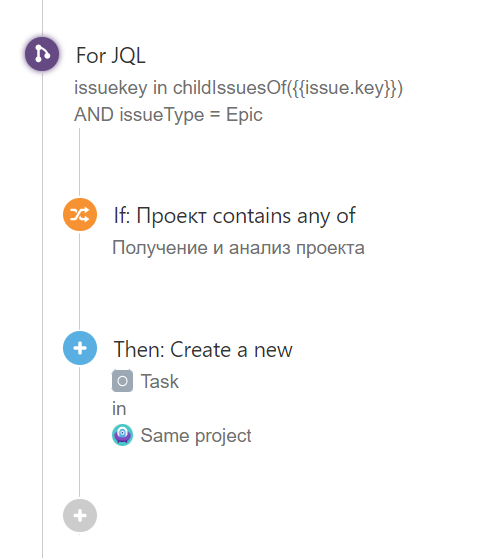This screenshot has width=486, height=558.
Task: Click the purple branch icon for For JQL
Action: pyautogui.click(x=42, y=54)
